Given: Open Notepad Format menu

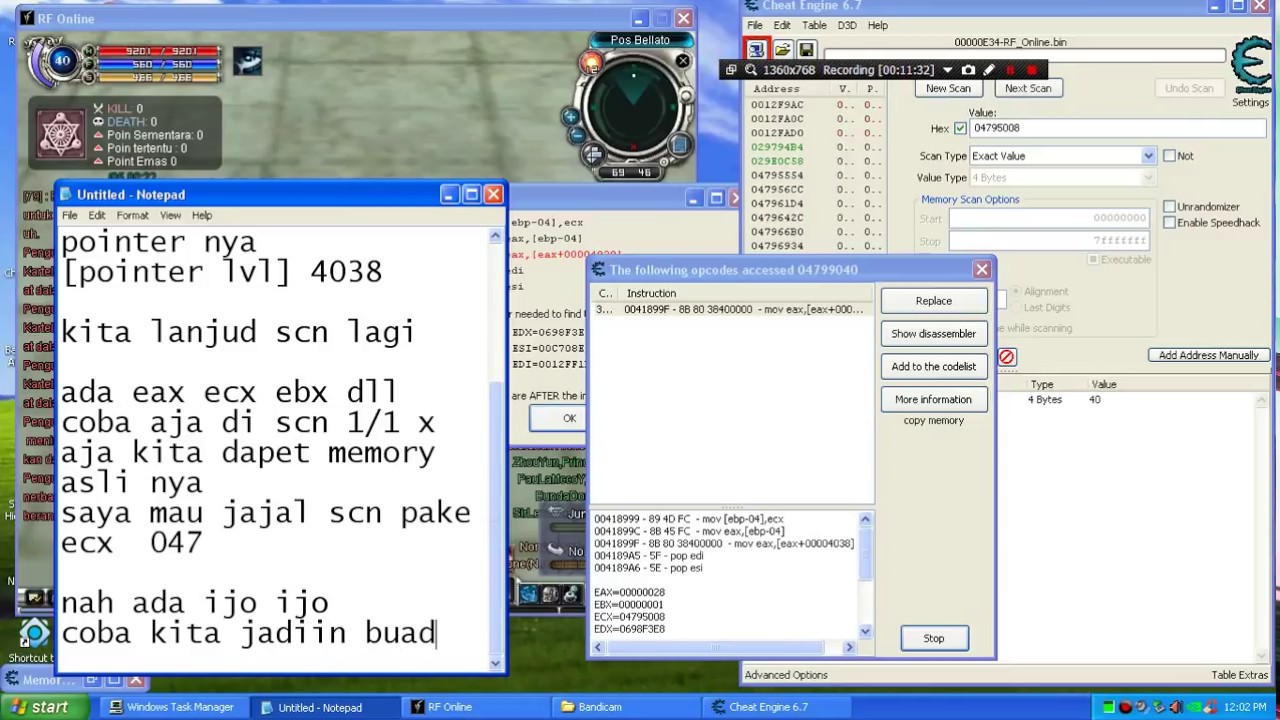Looking at the screenshot, I should 132,215.
